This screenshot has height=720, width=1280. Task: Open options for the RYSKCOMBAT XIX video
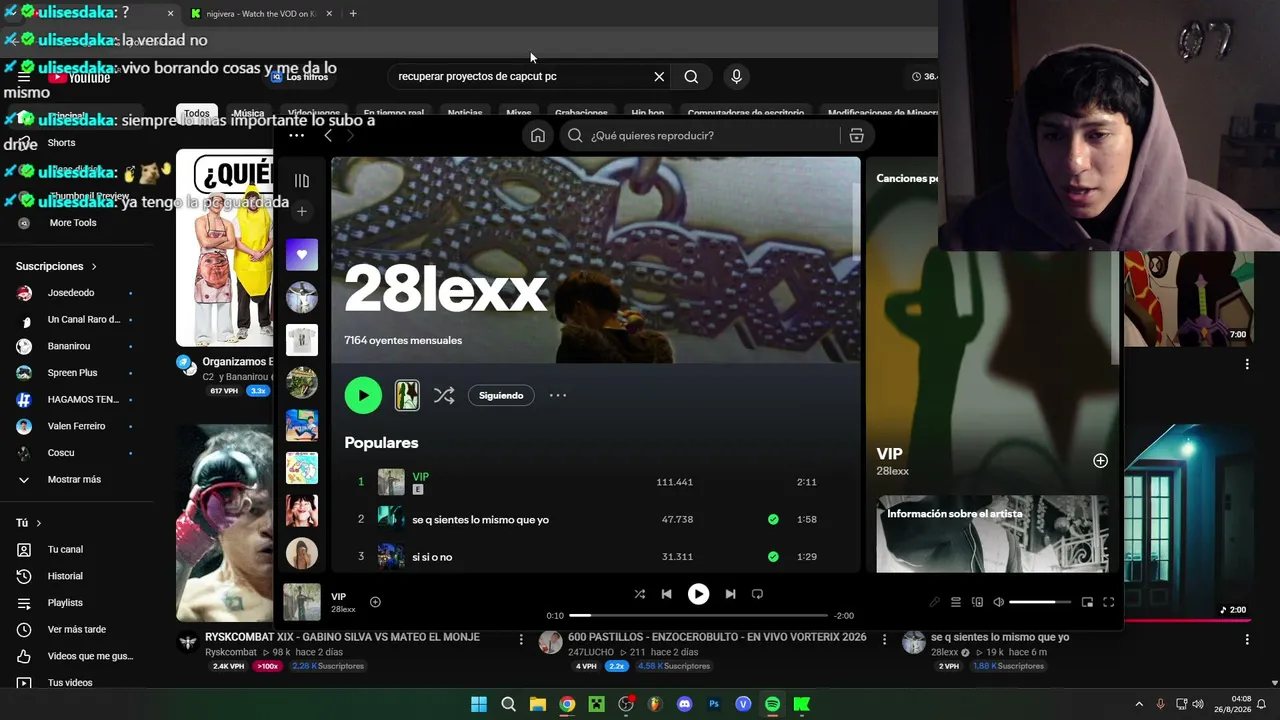tap(521, 639)
